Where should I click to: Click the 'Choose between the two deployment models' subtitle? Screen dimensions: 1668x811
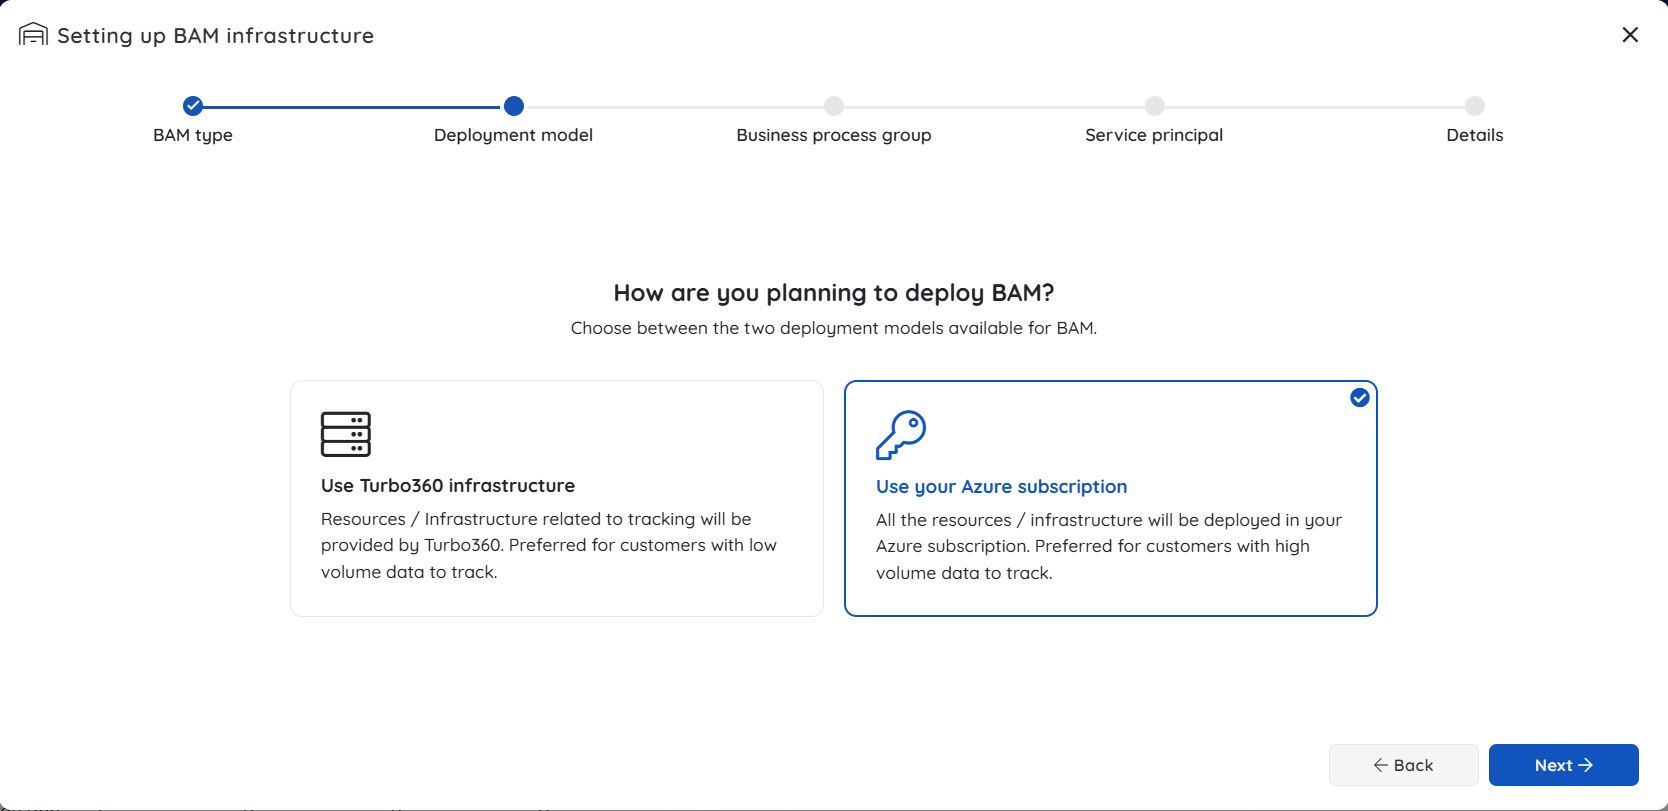pyautogui.click(x=834, y=328)
